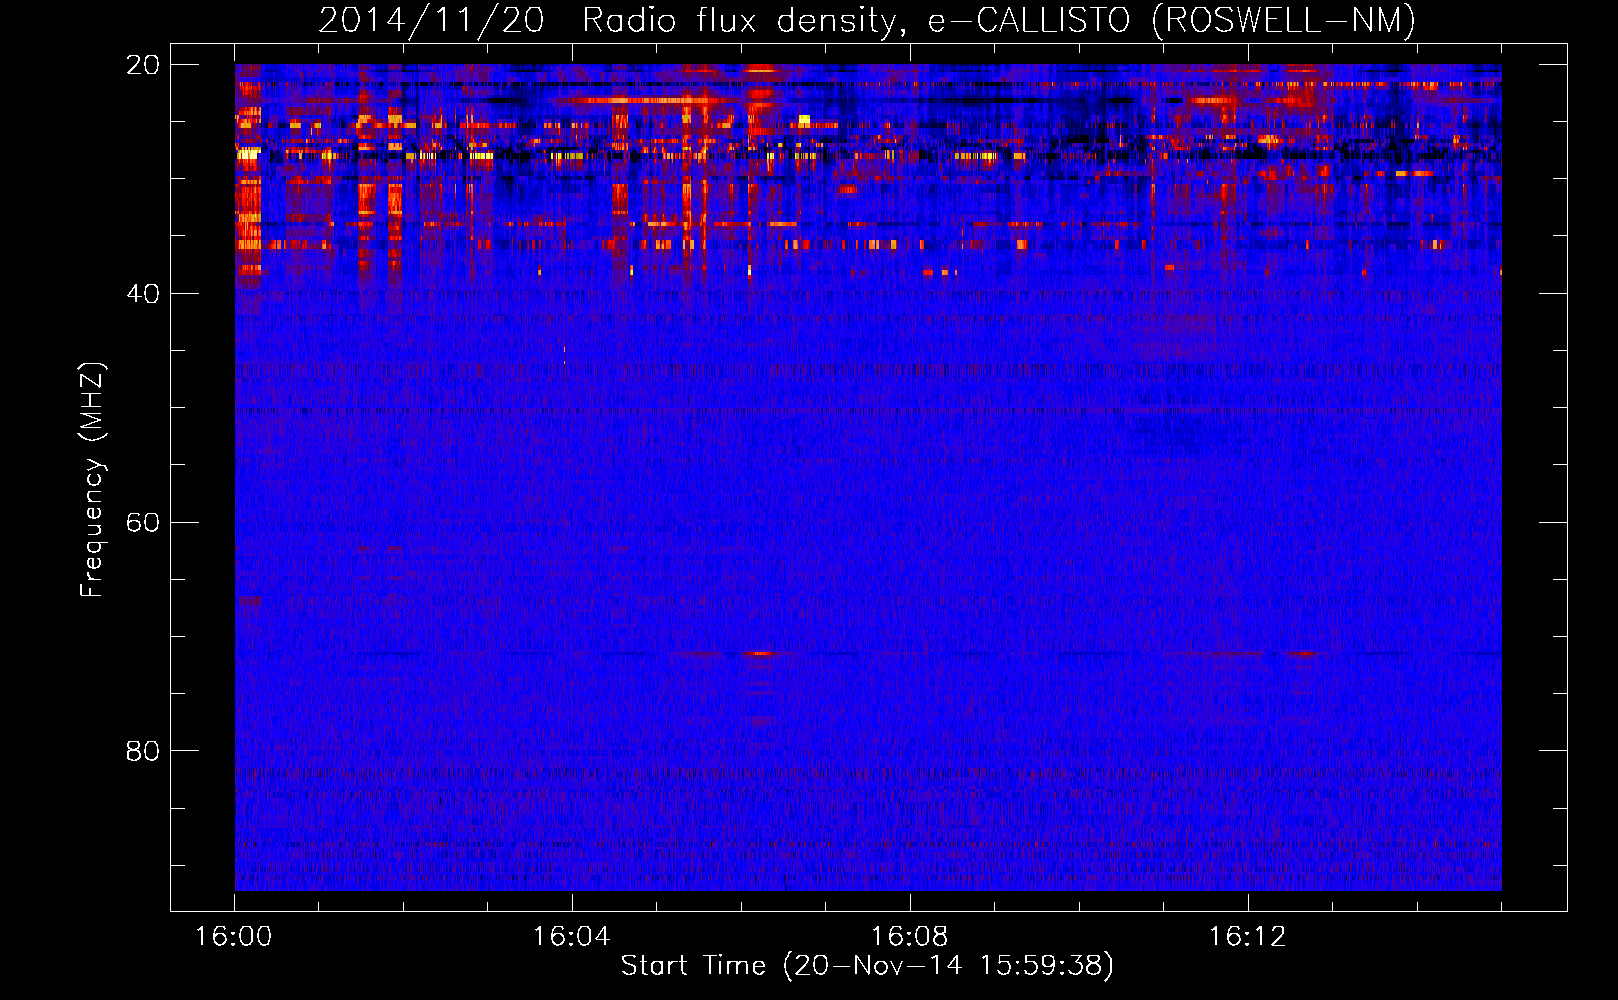1618x1000 pixels.
Task: Click the "Start Time (20-Nov-14 15:59:38)" label
Action: [867, 966]
